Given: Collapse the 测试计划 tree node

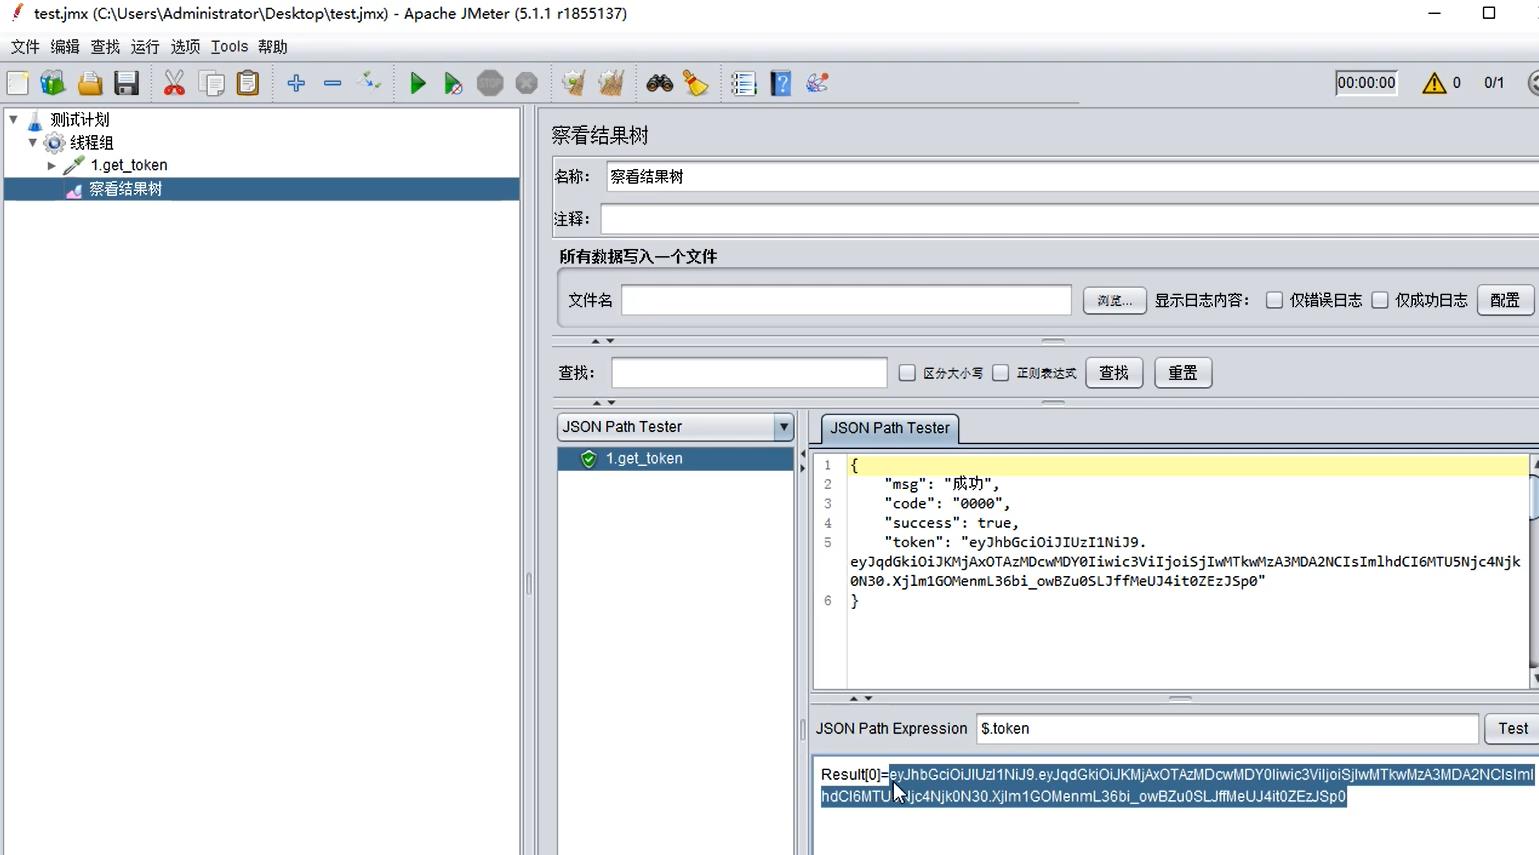Looking at the screenshot, I should [14, 119].
